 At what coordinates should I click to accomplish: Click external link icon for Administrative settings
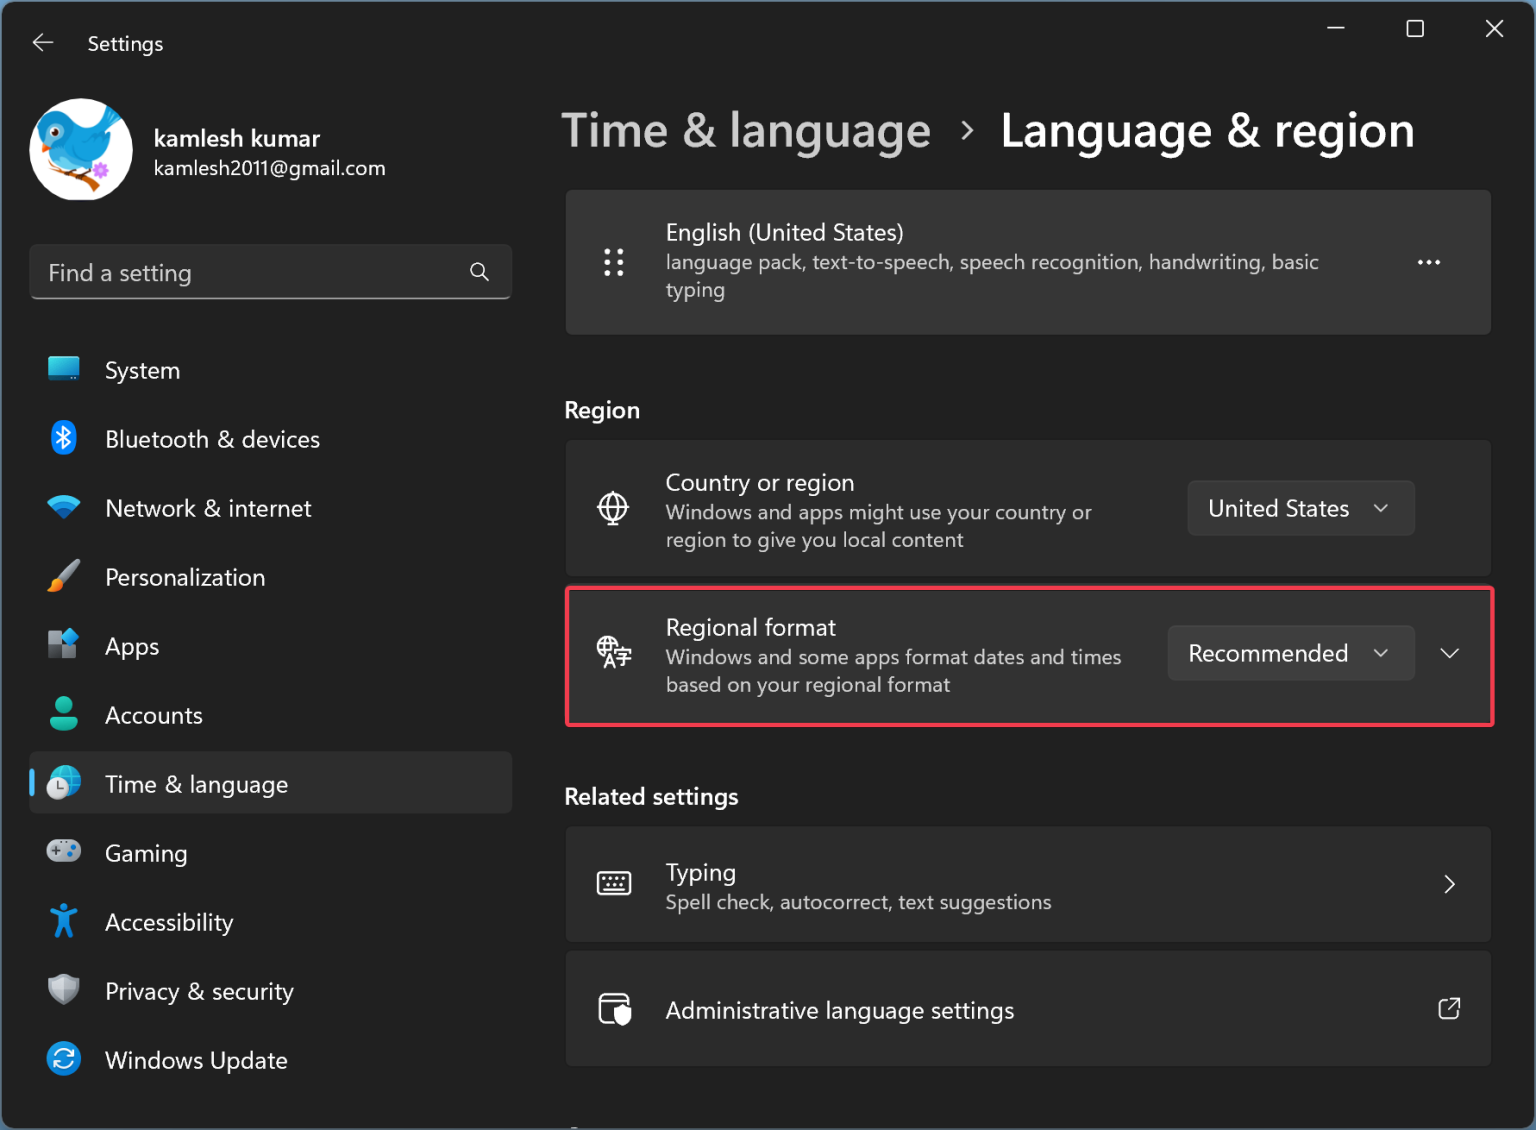pos(1449,1008)
